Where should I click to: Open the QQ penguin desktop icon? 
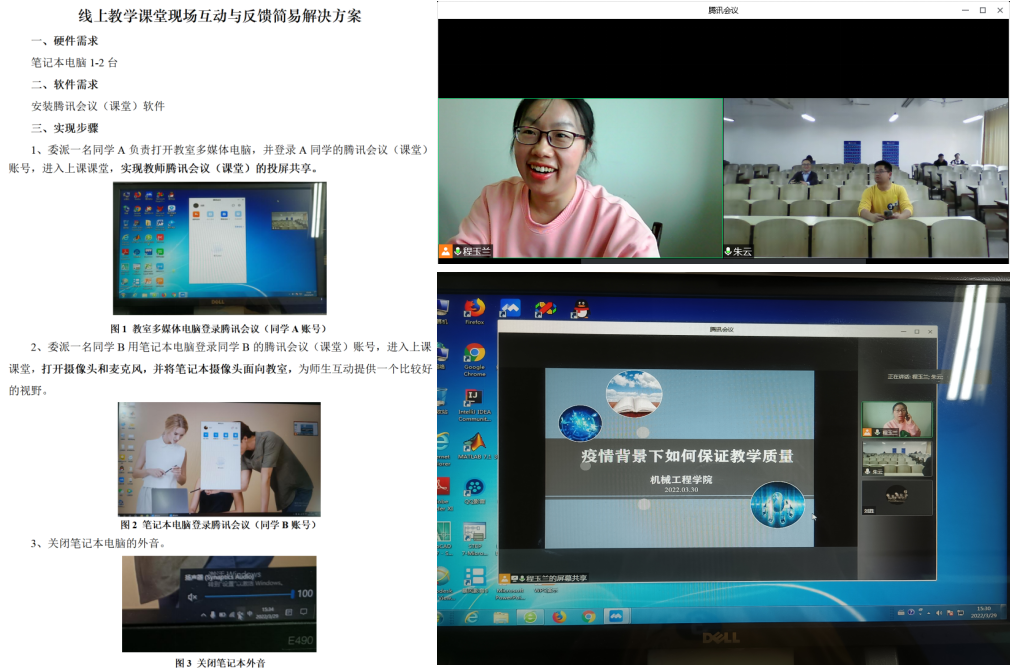(x=579, y=307)
